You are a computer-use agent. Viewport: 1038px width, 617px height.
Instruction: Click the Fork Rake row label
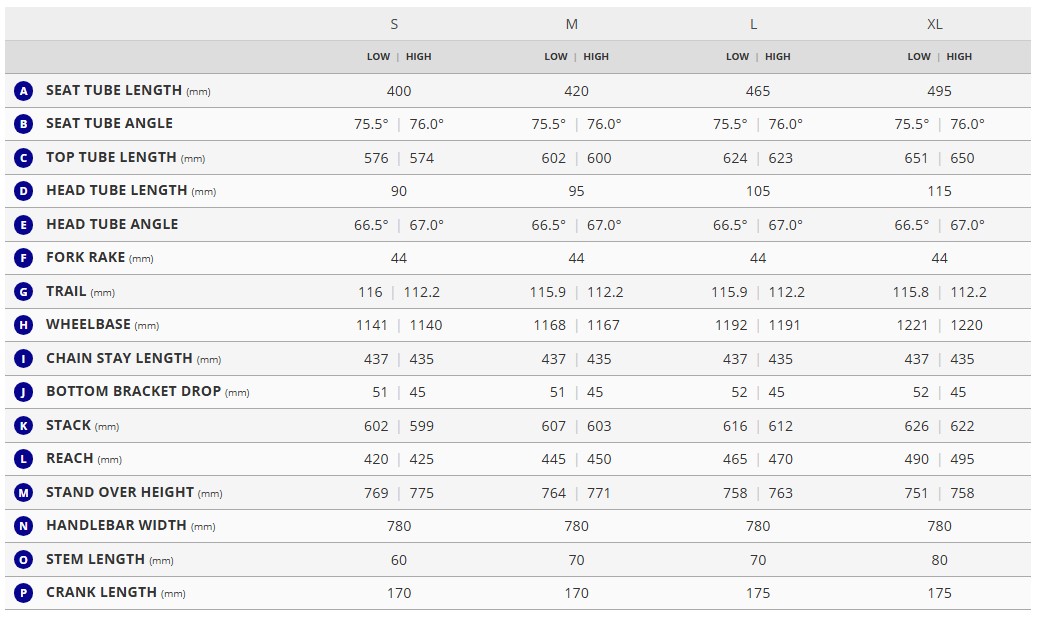pyautogui.click(x=99, y=258)
